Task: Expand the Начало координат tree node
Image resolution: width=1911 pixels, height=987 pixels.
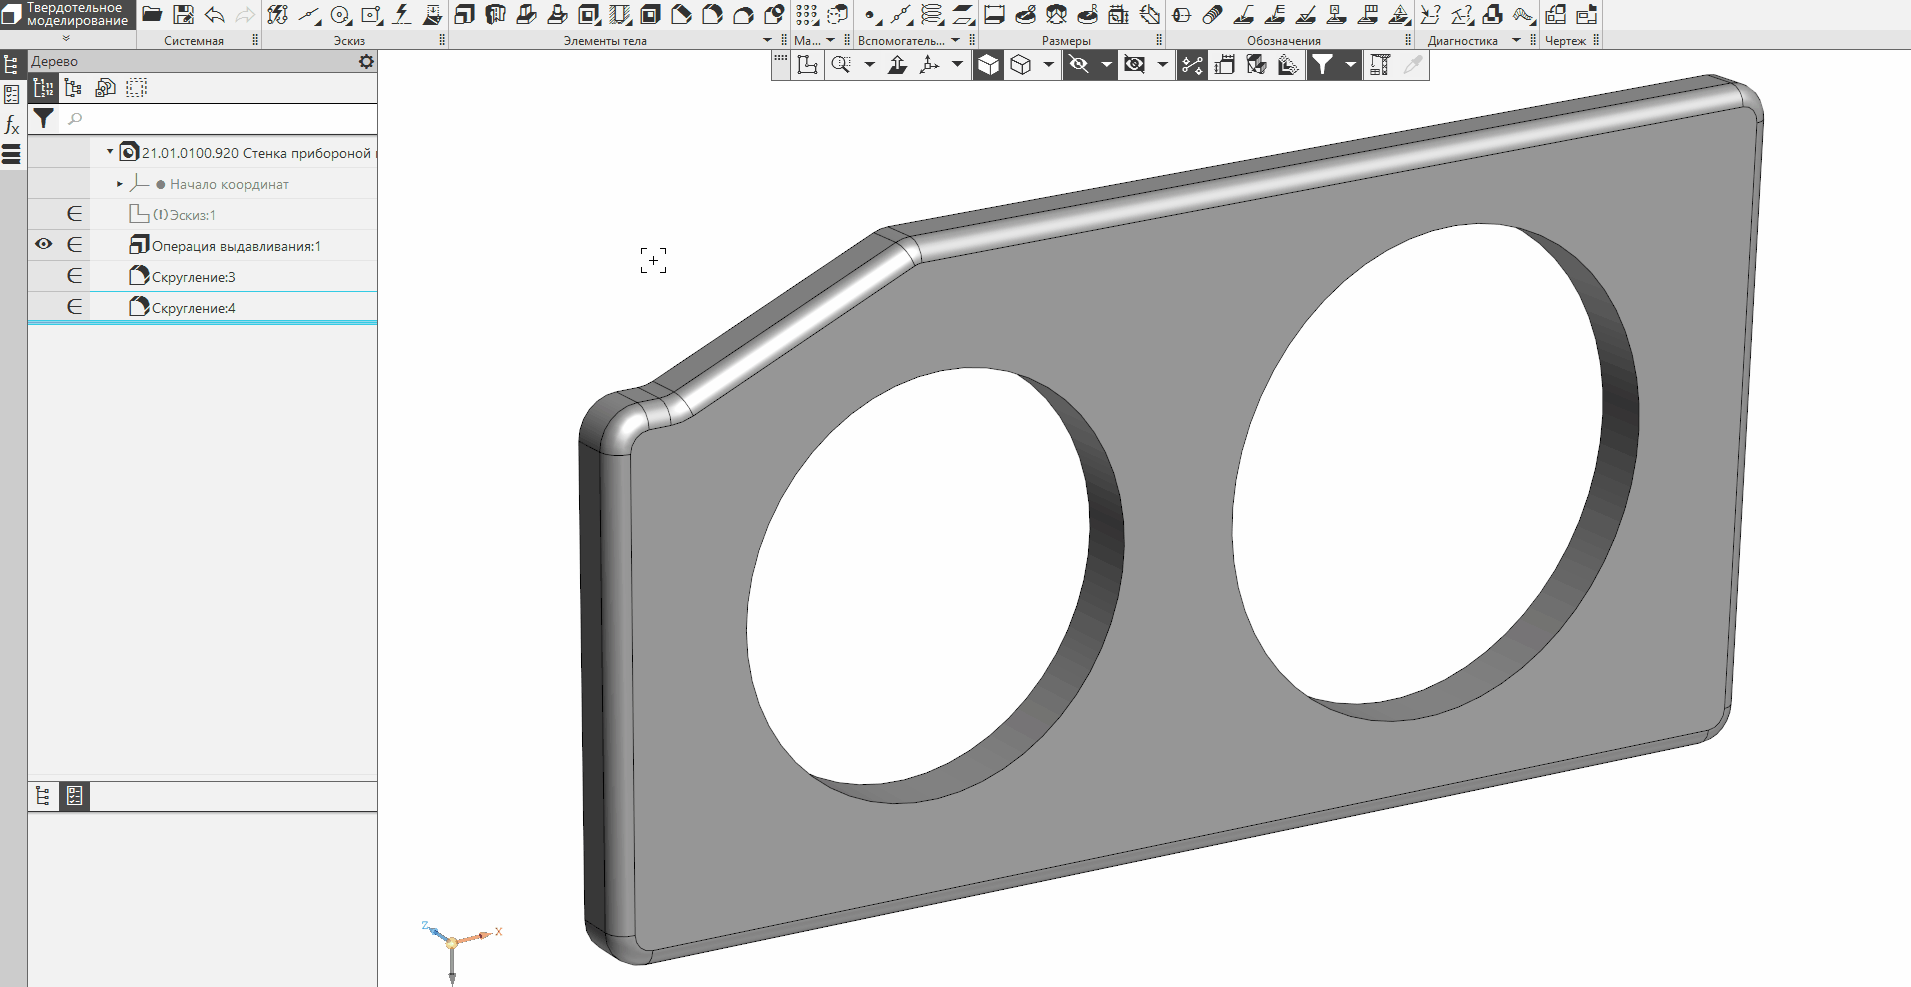Action: tap(119, 184)
